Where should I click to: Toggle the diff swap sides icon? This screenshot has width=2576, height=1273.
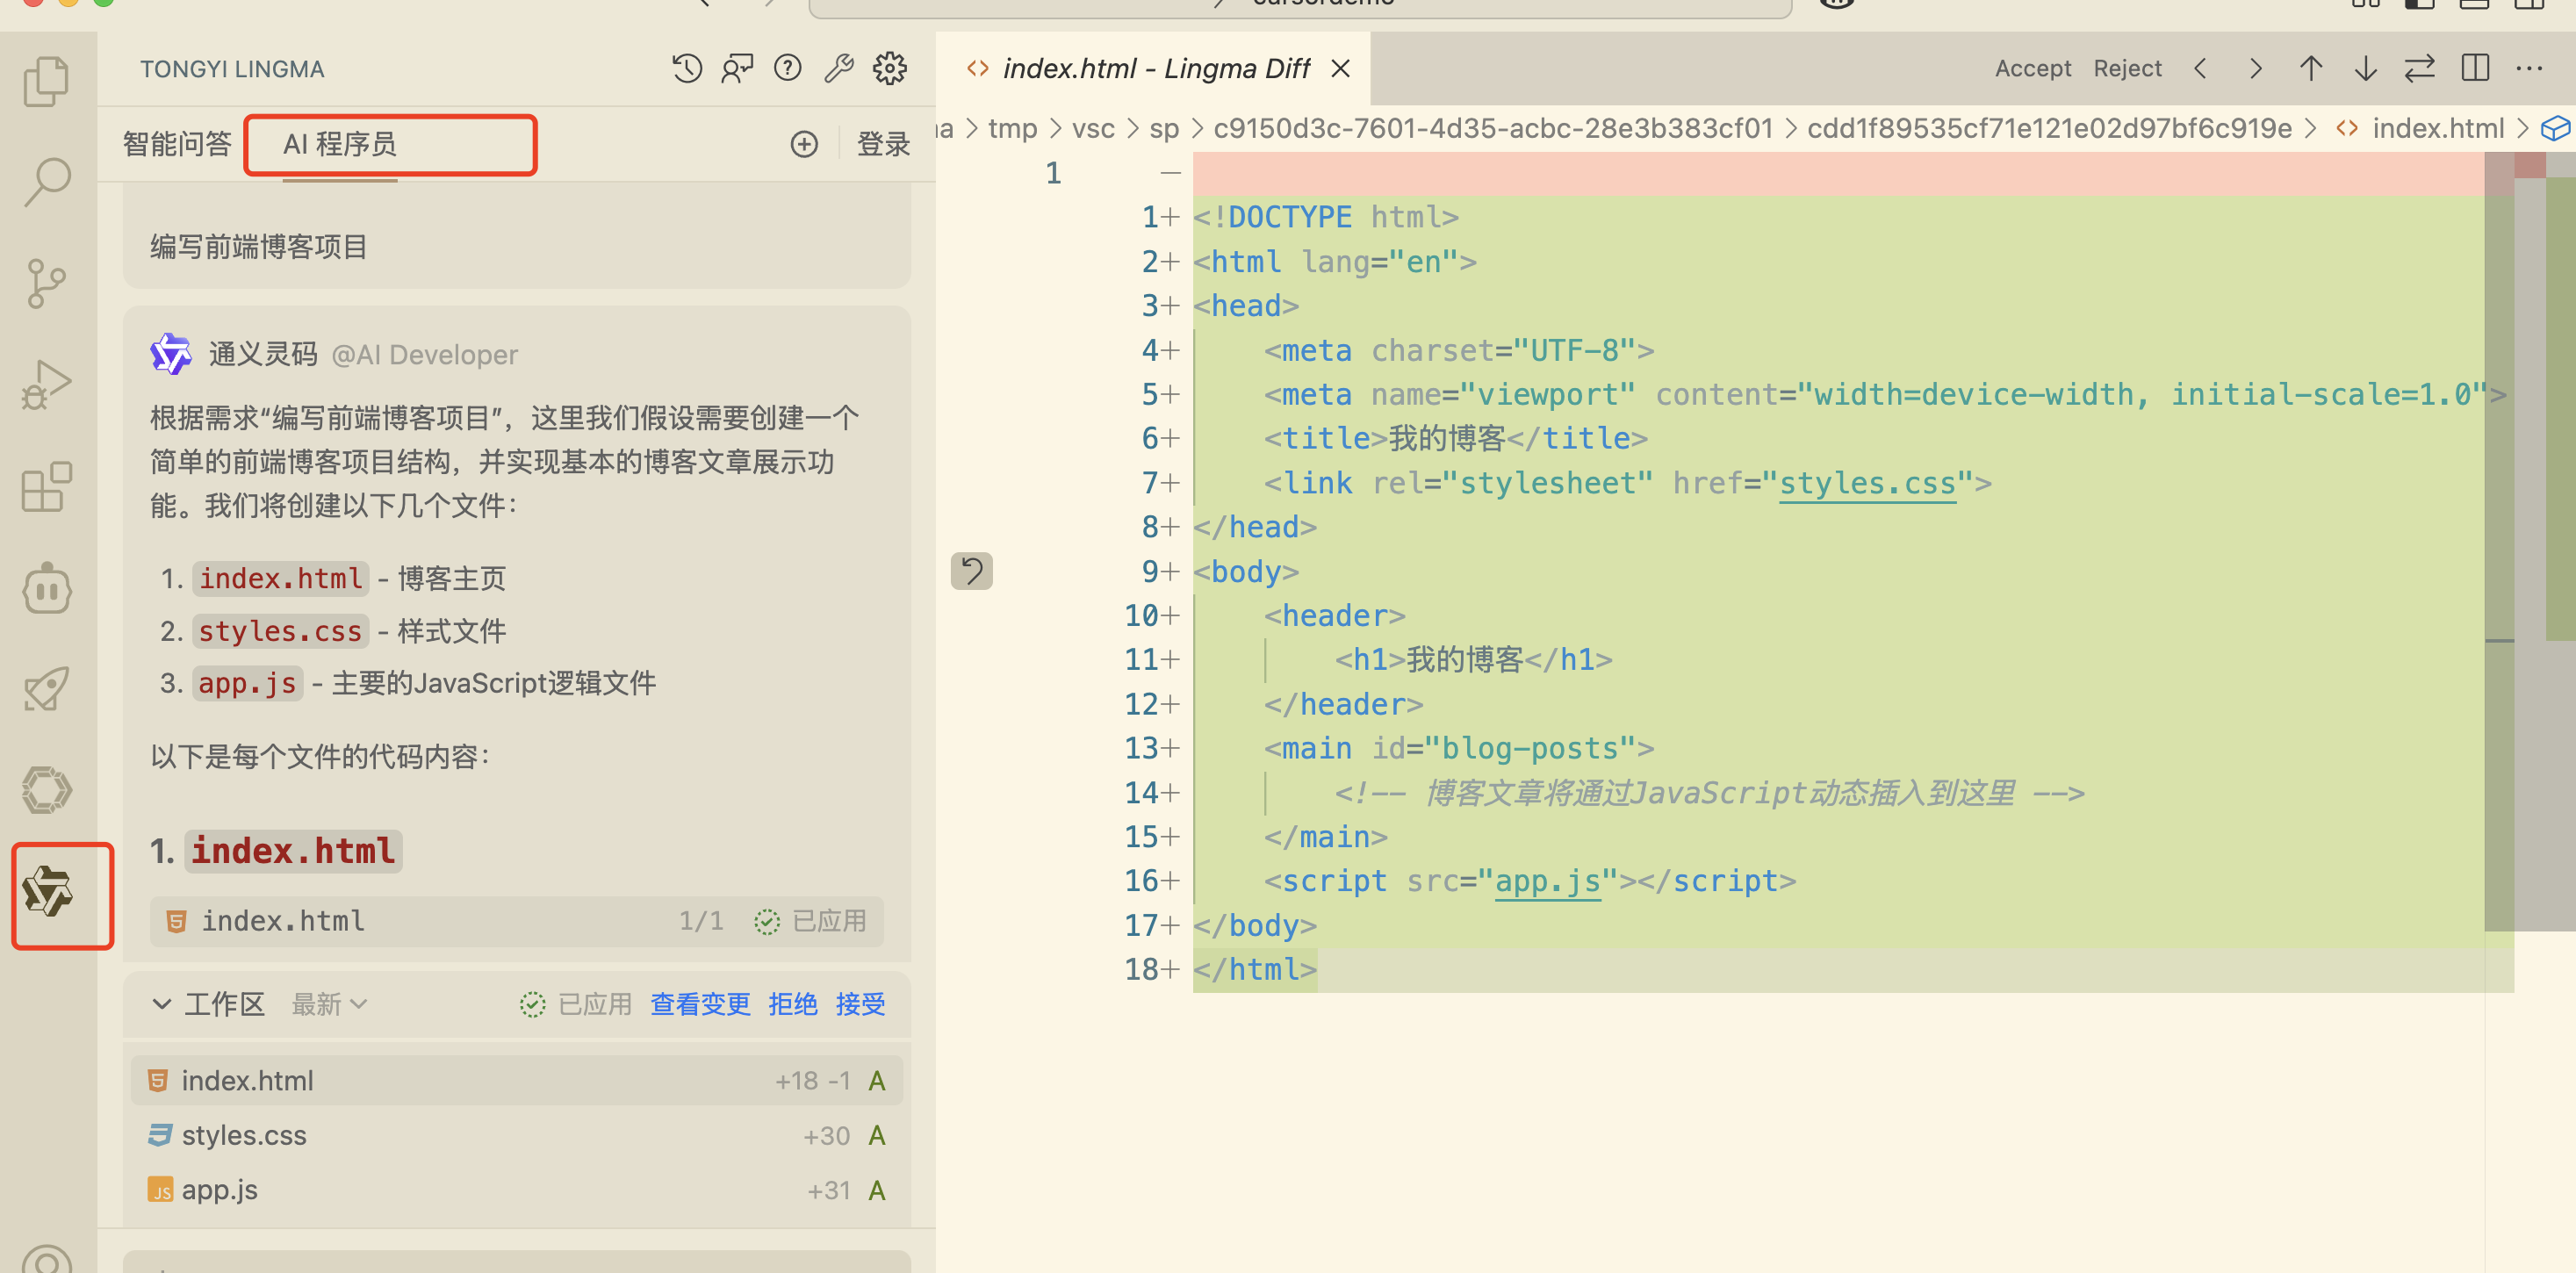(2420, 69)
